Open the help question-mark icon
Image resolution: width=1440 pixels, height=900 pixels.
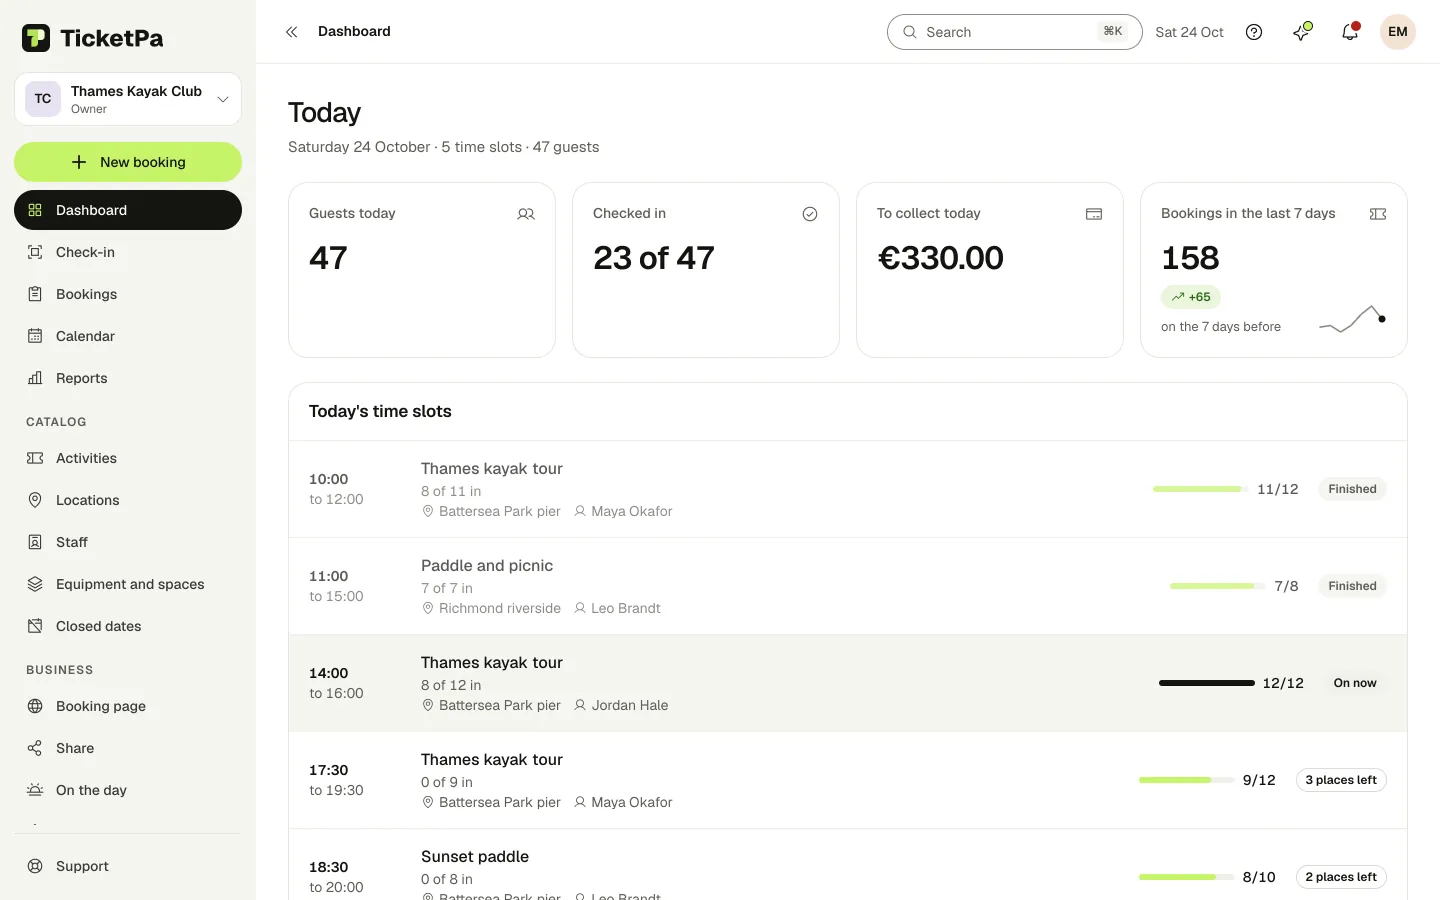coord(1254,32)
